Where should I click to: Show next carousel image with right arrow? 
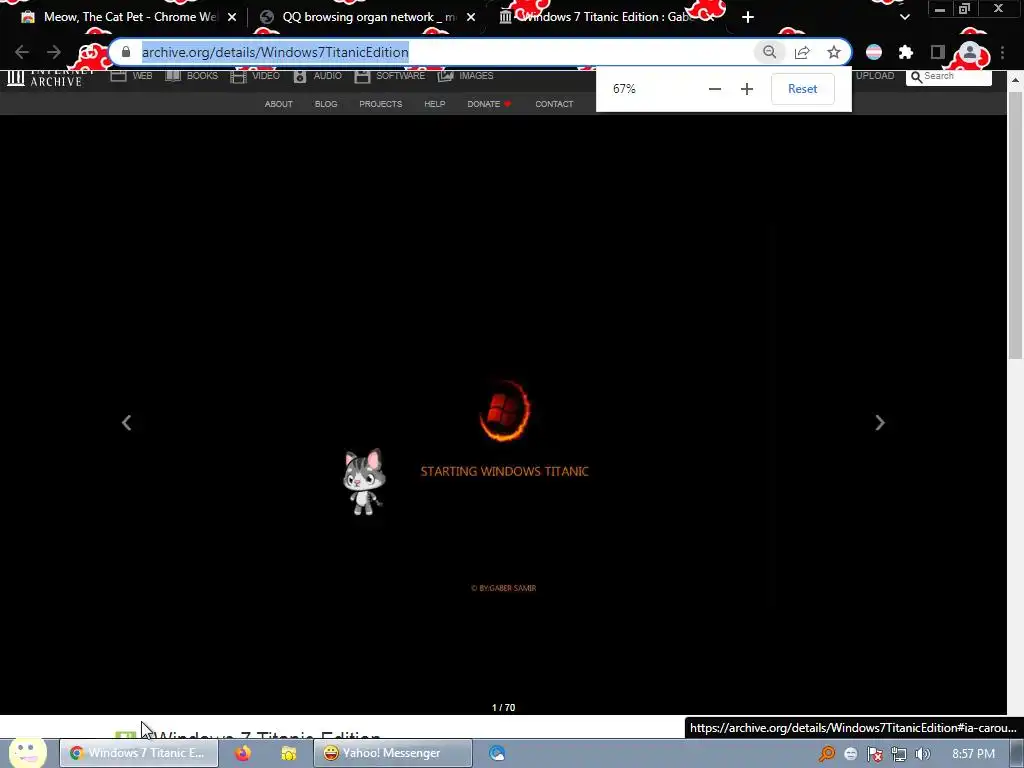click(x=880, y=423)
